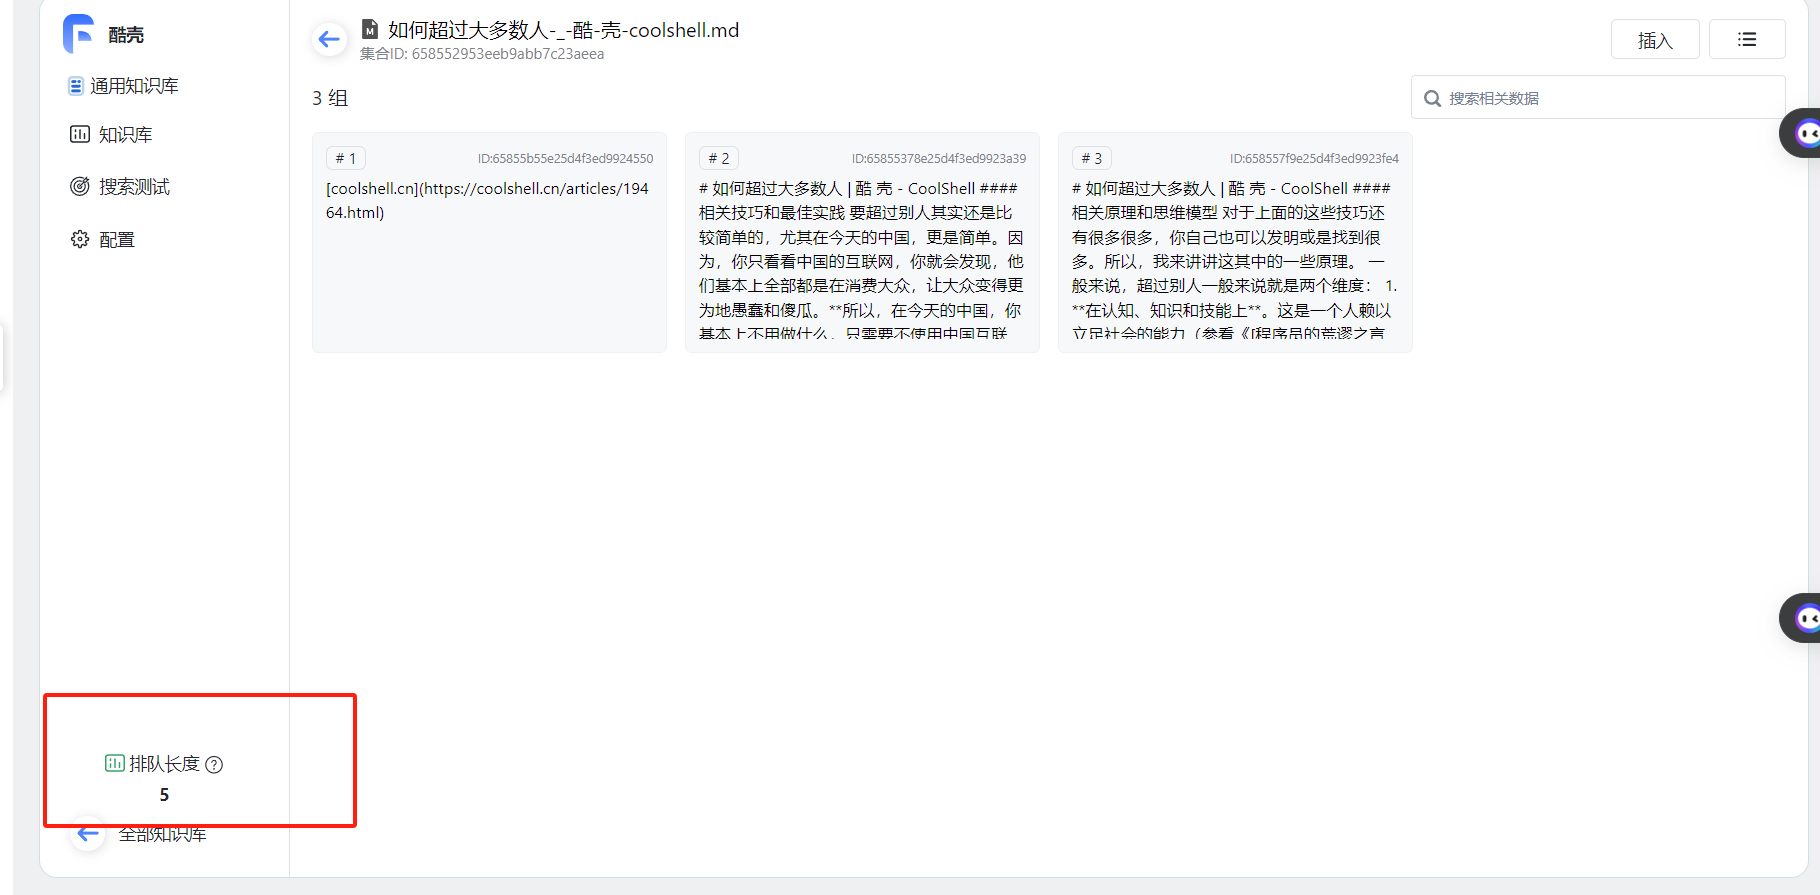Click the 3 组 group count label

[x=330, y=98]
